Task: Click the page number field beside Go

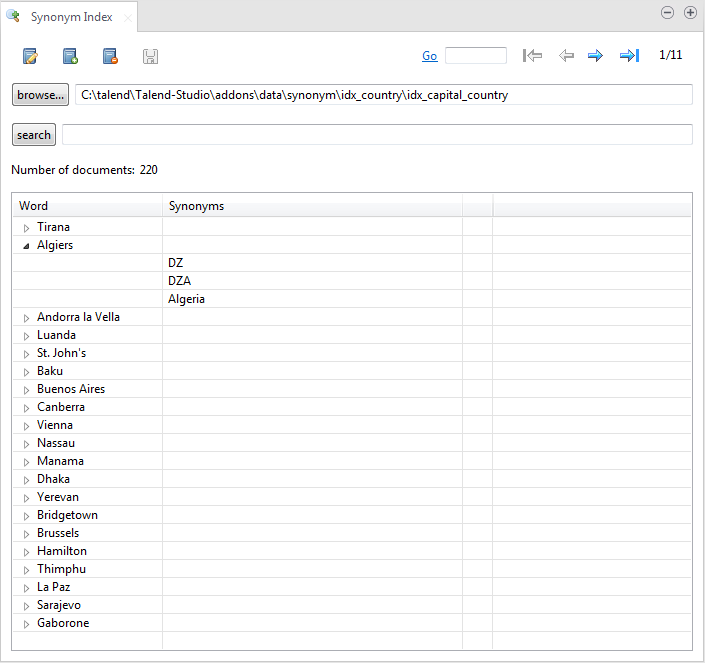Action: click(475, 56)
